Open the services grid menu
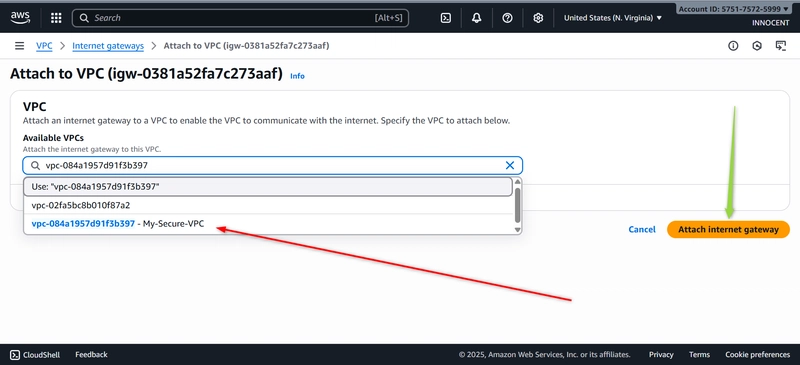 point(56,18)
